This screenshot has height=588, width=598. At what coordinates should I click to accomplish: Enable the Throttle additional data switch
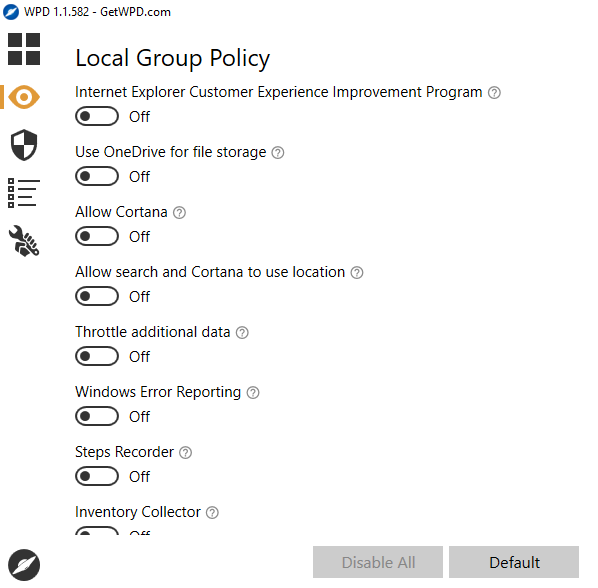[97, 356]
